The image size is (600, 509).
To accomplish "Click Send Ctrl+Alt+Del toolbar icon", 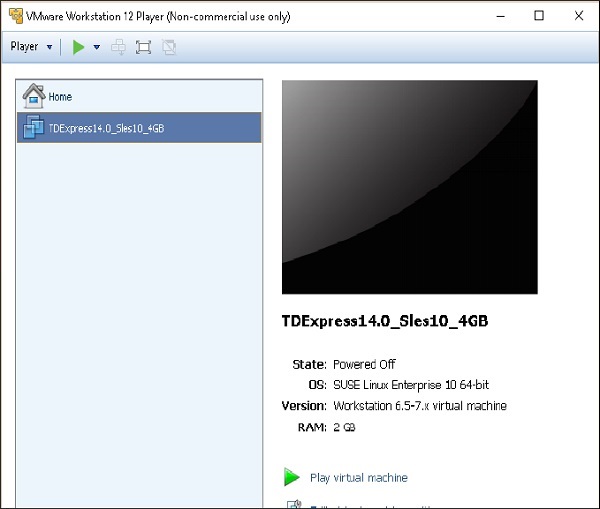I will (x=118, y=47).
